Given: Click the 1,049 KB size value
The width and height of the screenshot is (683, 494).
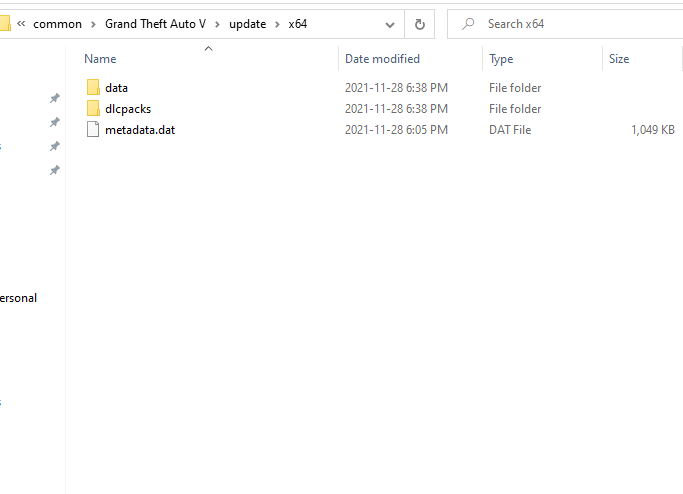Looking at the screenshot, I should tap(653, 130).
